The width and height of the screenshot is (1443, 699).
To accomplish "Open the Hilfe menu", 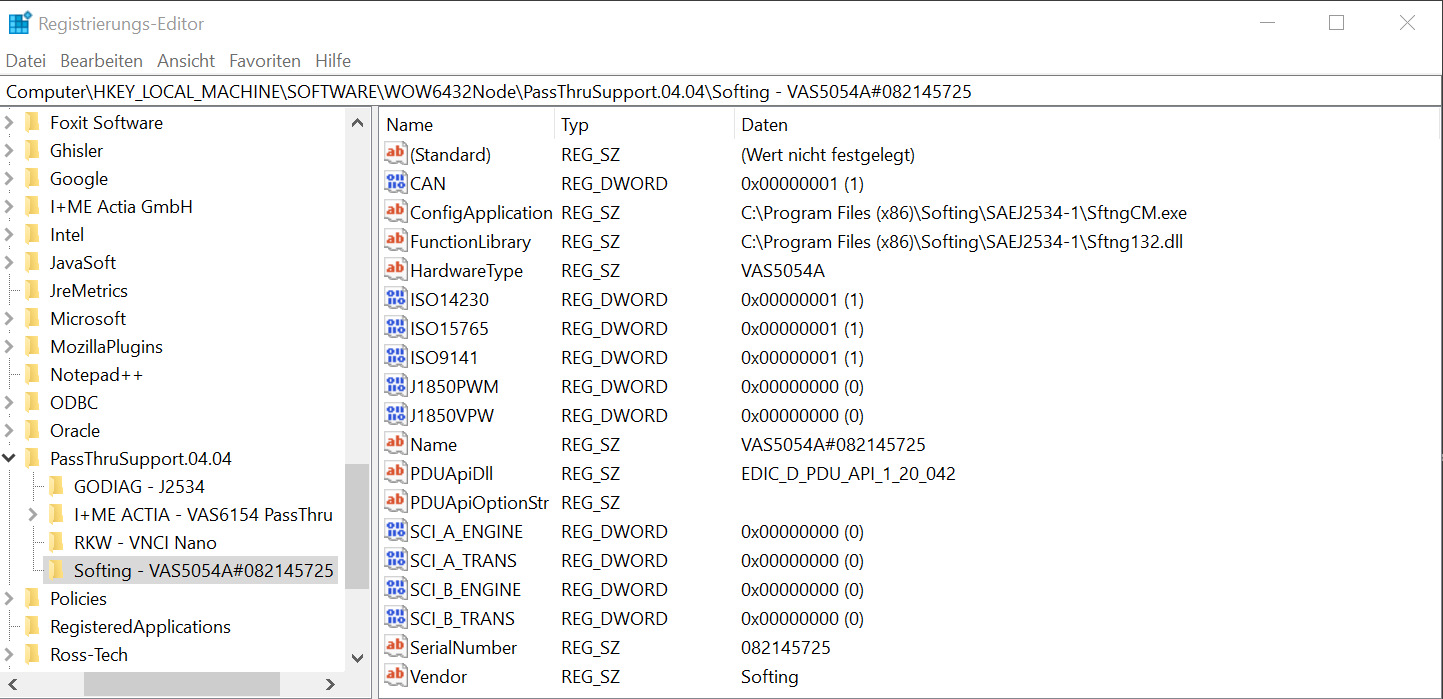I will click(x=333, y=61).
